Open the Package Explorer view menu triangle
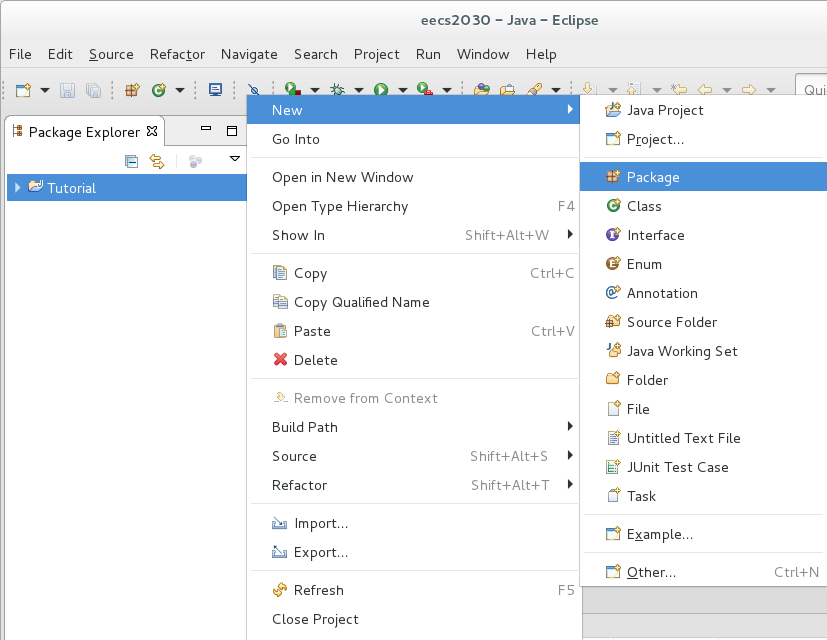827x640 pixels. click(x=235, y=159)
